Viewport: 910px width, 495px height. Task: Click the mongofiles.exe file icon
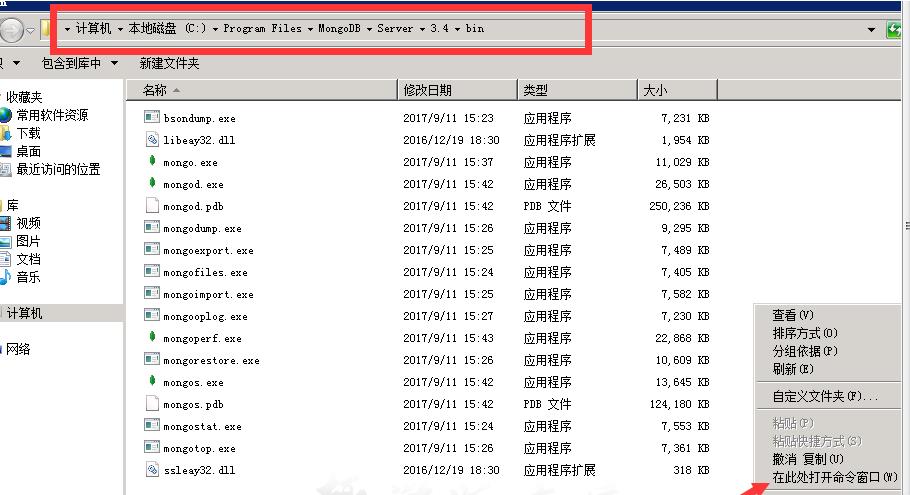tap(151, 272)
